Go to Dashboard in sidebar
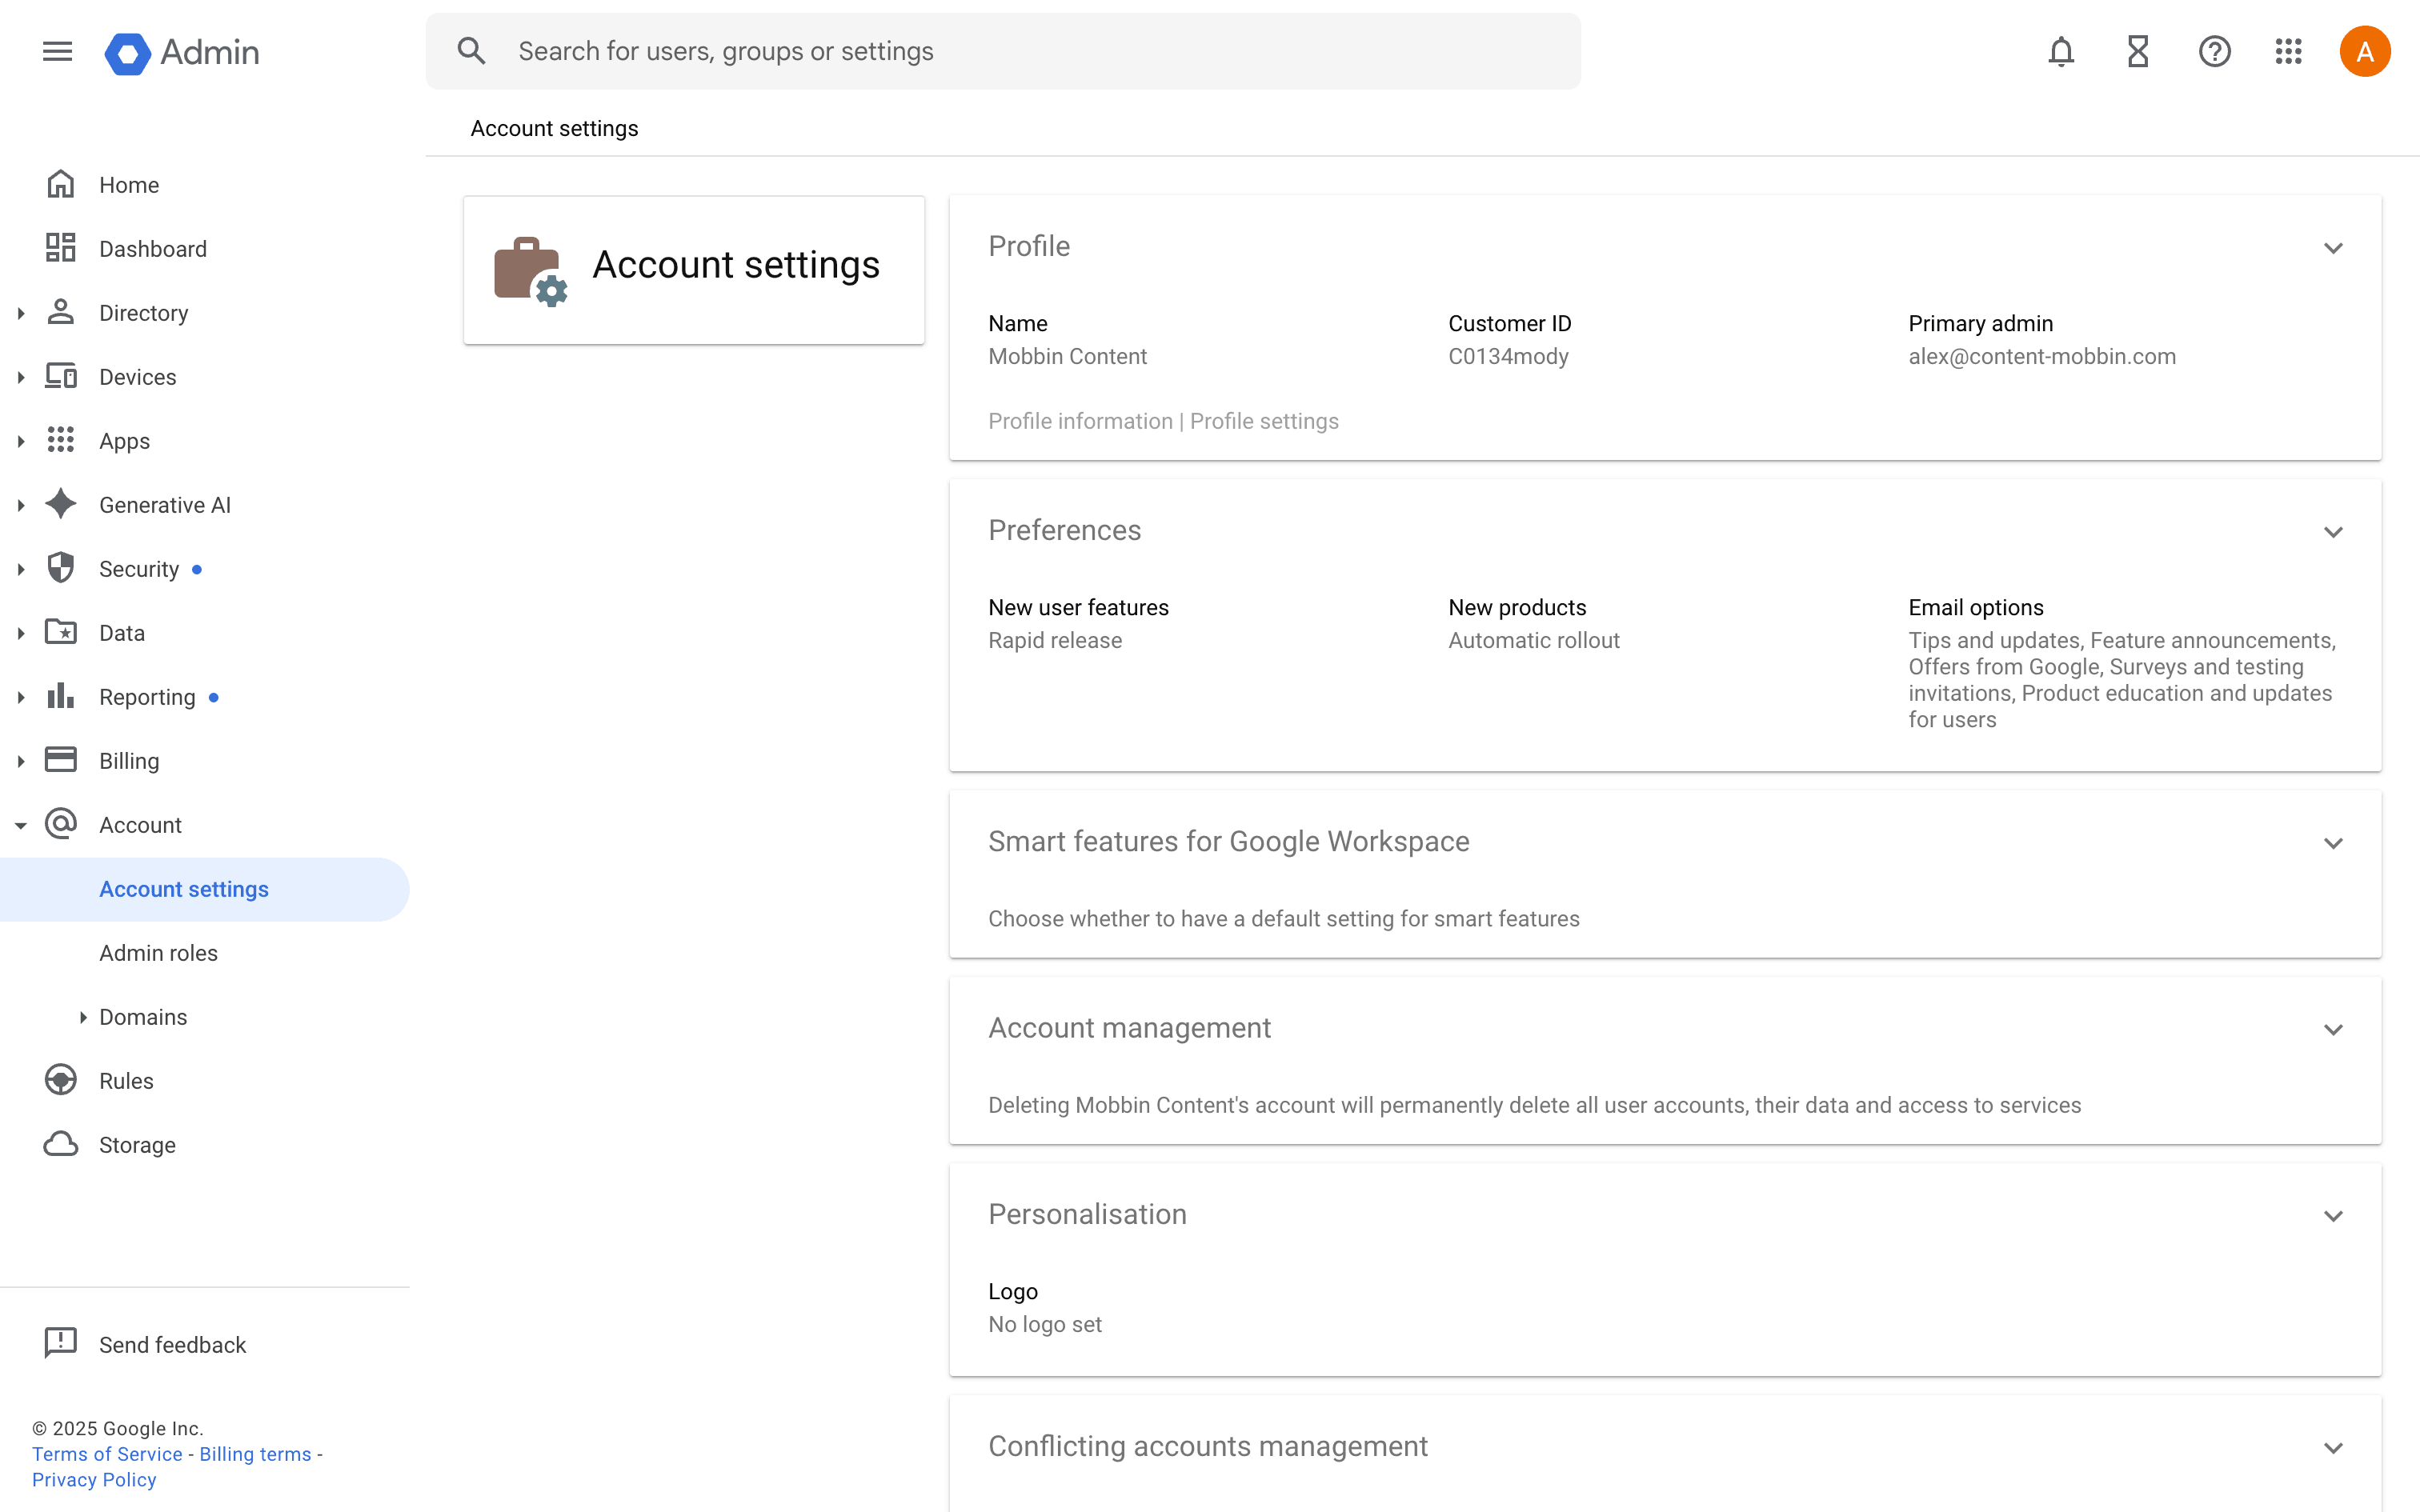 click(152, 249)
